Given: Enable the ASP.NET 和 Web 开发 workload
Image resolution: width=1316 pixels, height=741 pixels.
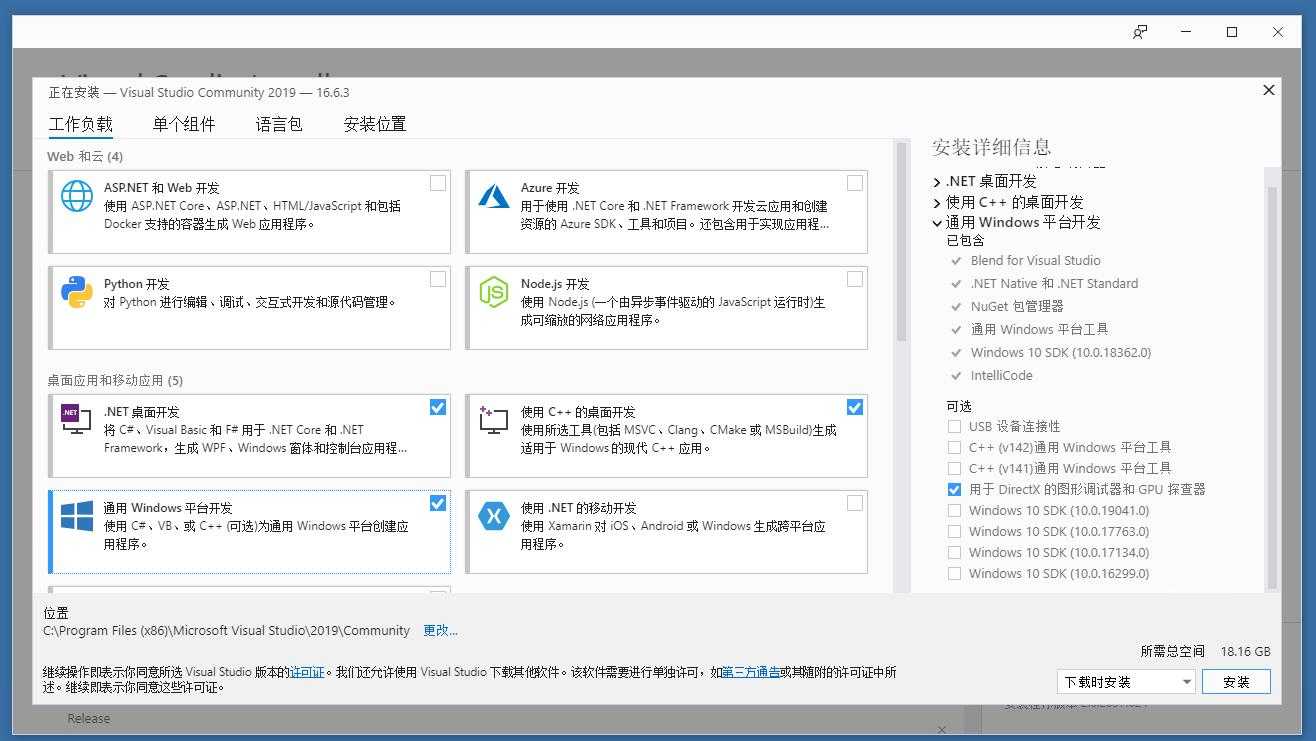Looking at the screenshot, I should pos(438,183).
